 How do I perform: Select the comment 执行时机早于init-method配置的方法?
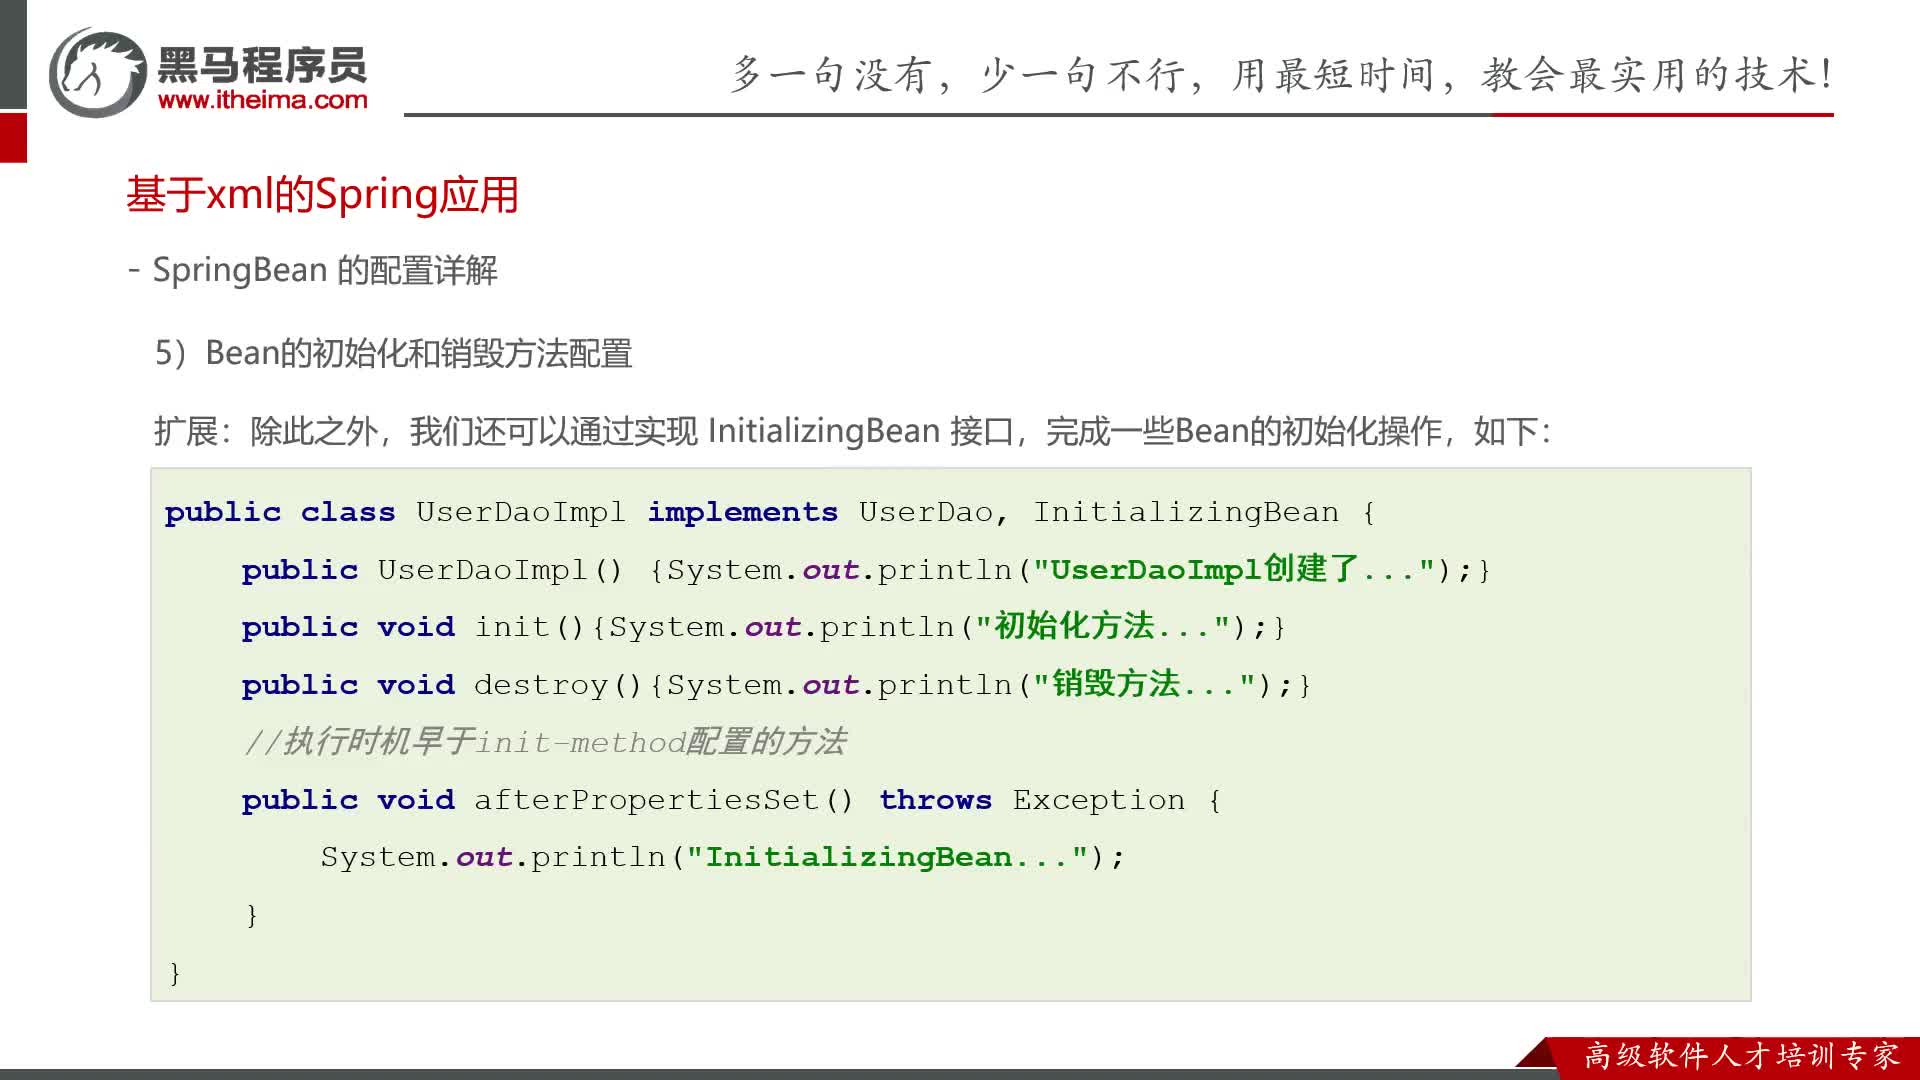coord(546,742)
